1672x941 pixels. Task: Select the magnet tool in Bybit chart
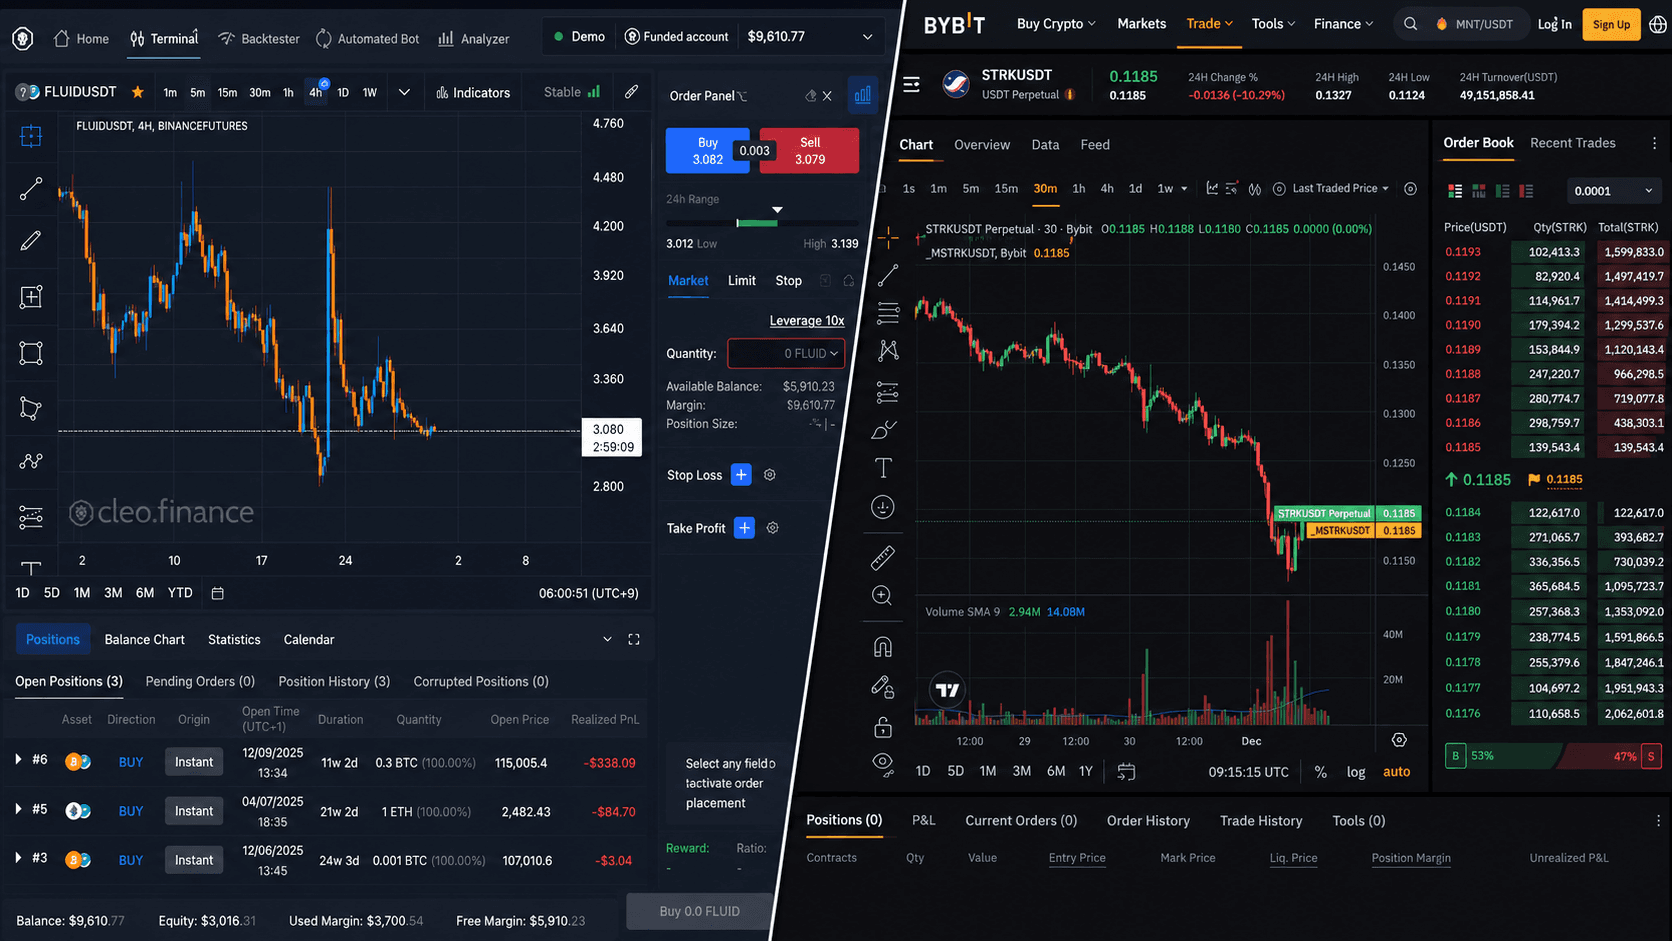point(883,647)
